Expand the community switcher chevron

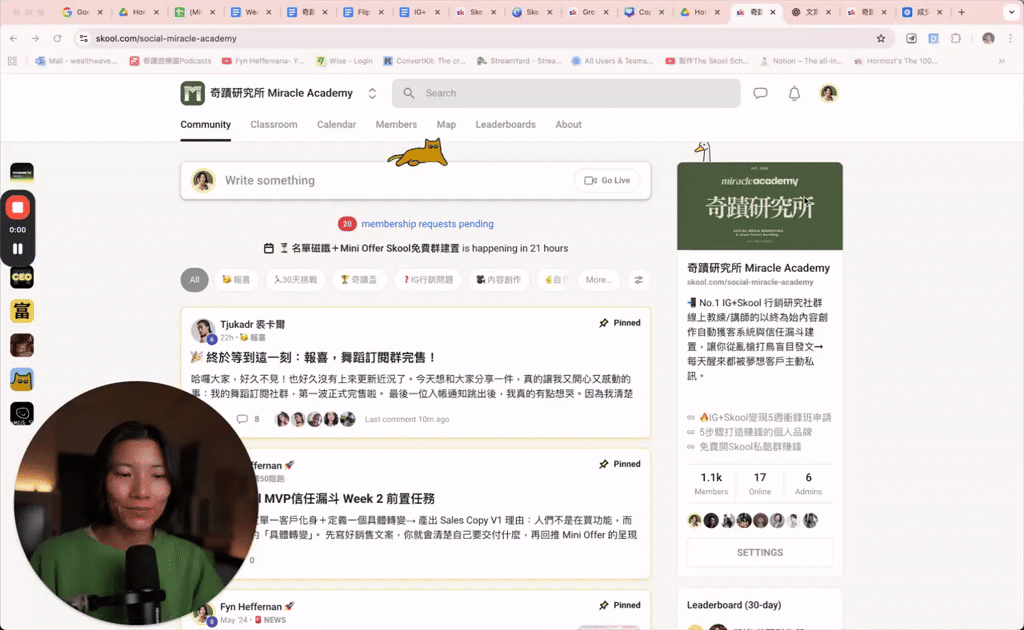coord(370,92)
